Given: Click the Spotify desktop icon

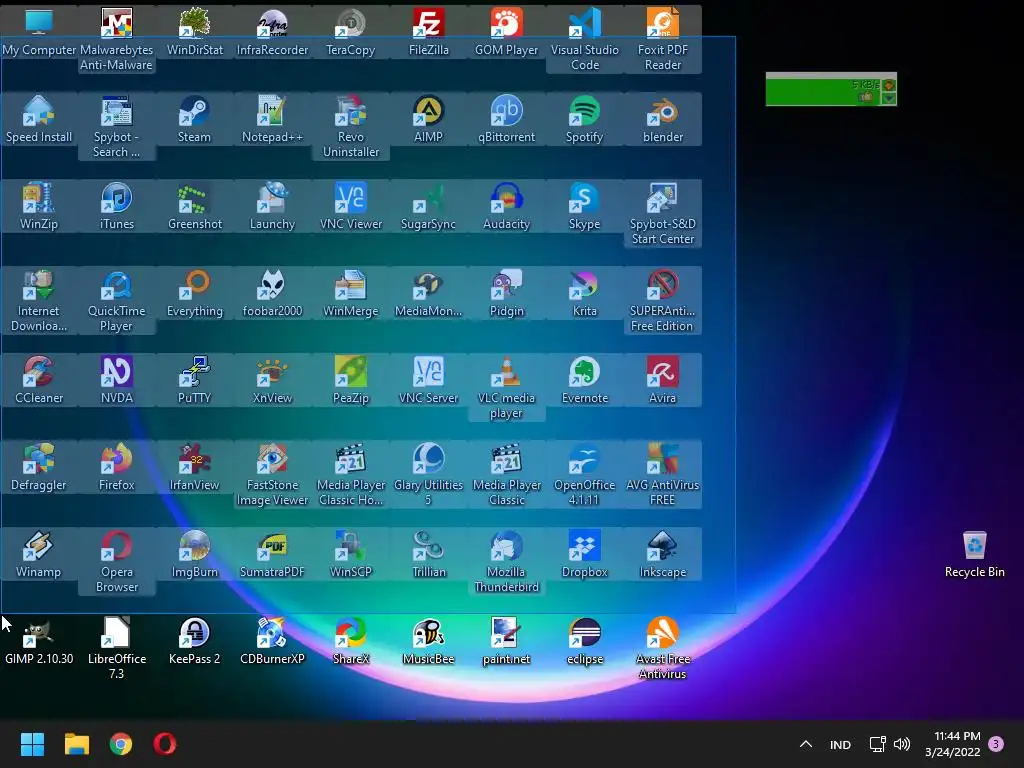Looking at the screenshot, I should tap(584, 119).
